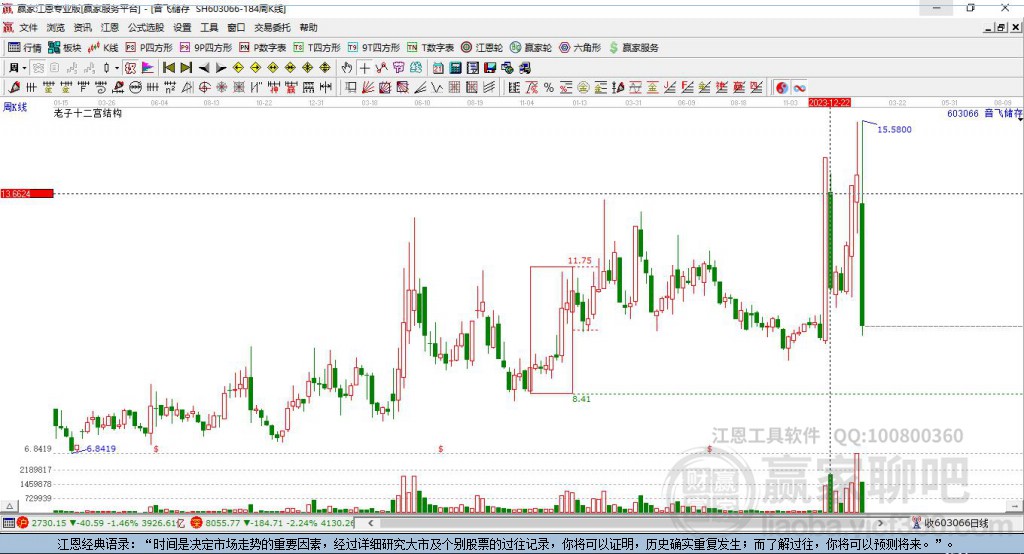Open the P数字表 tool
1024x554 pixels.
pyautogui.click(x=263, y=48)
